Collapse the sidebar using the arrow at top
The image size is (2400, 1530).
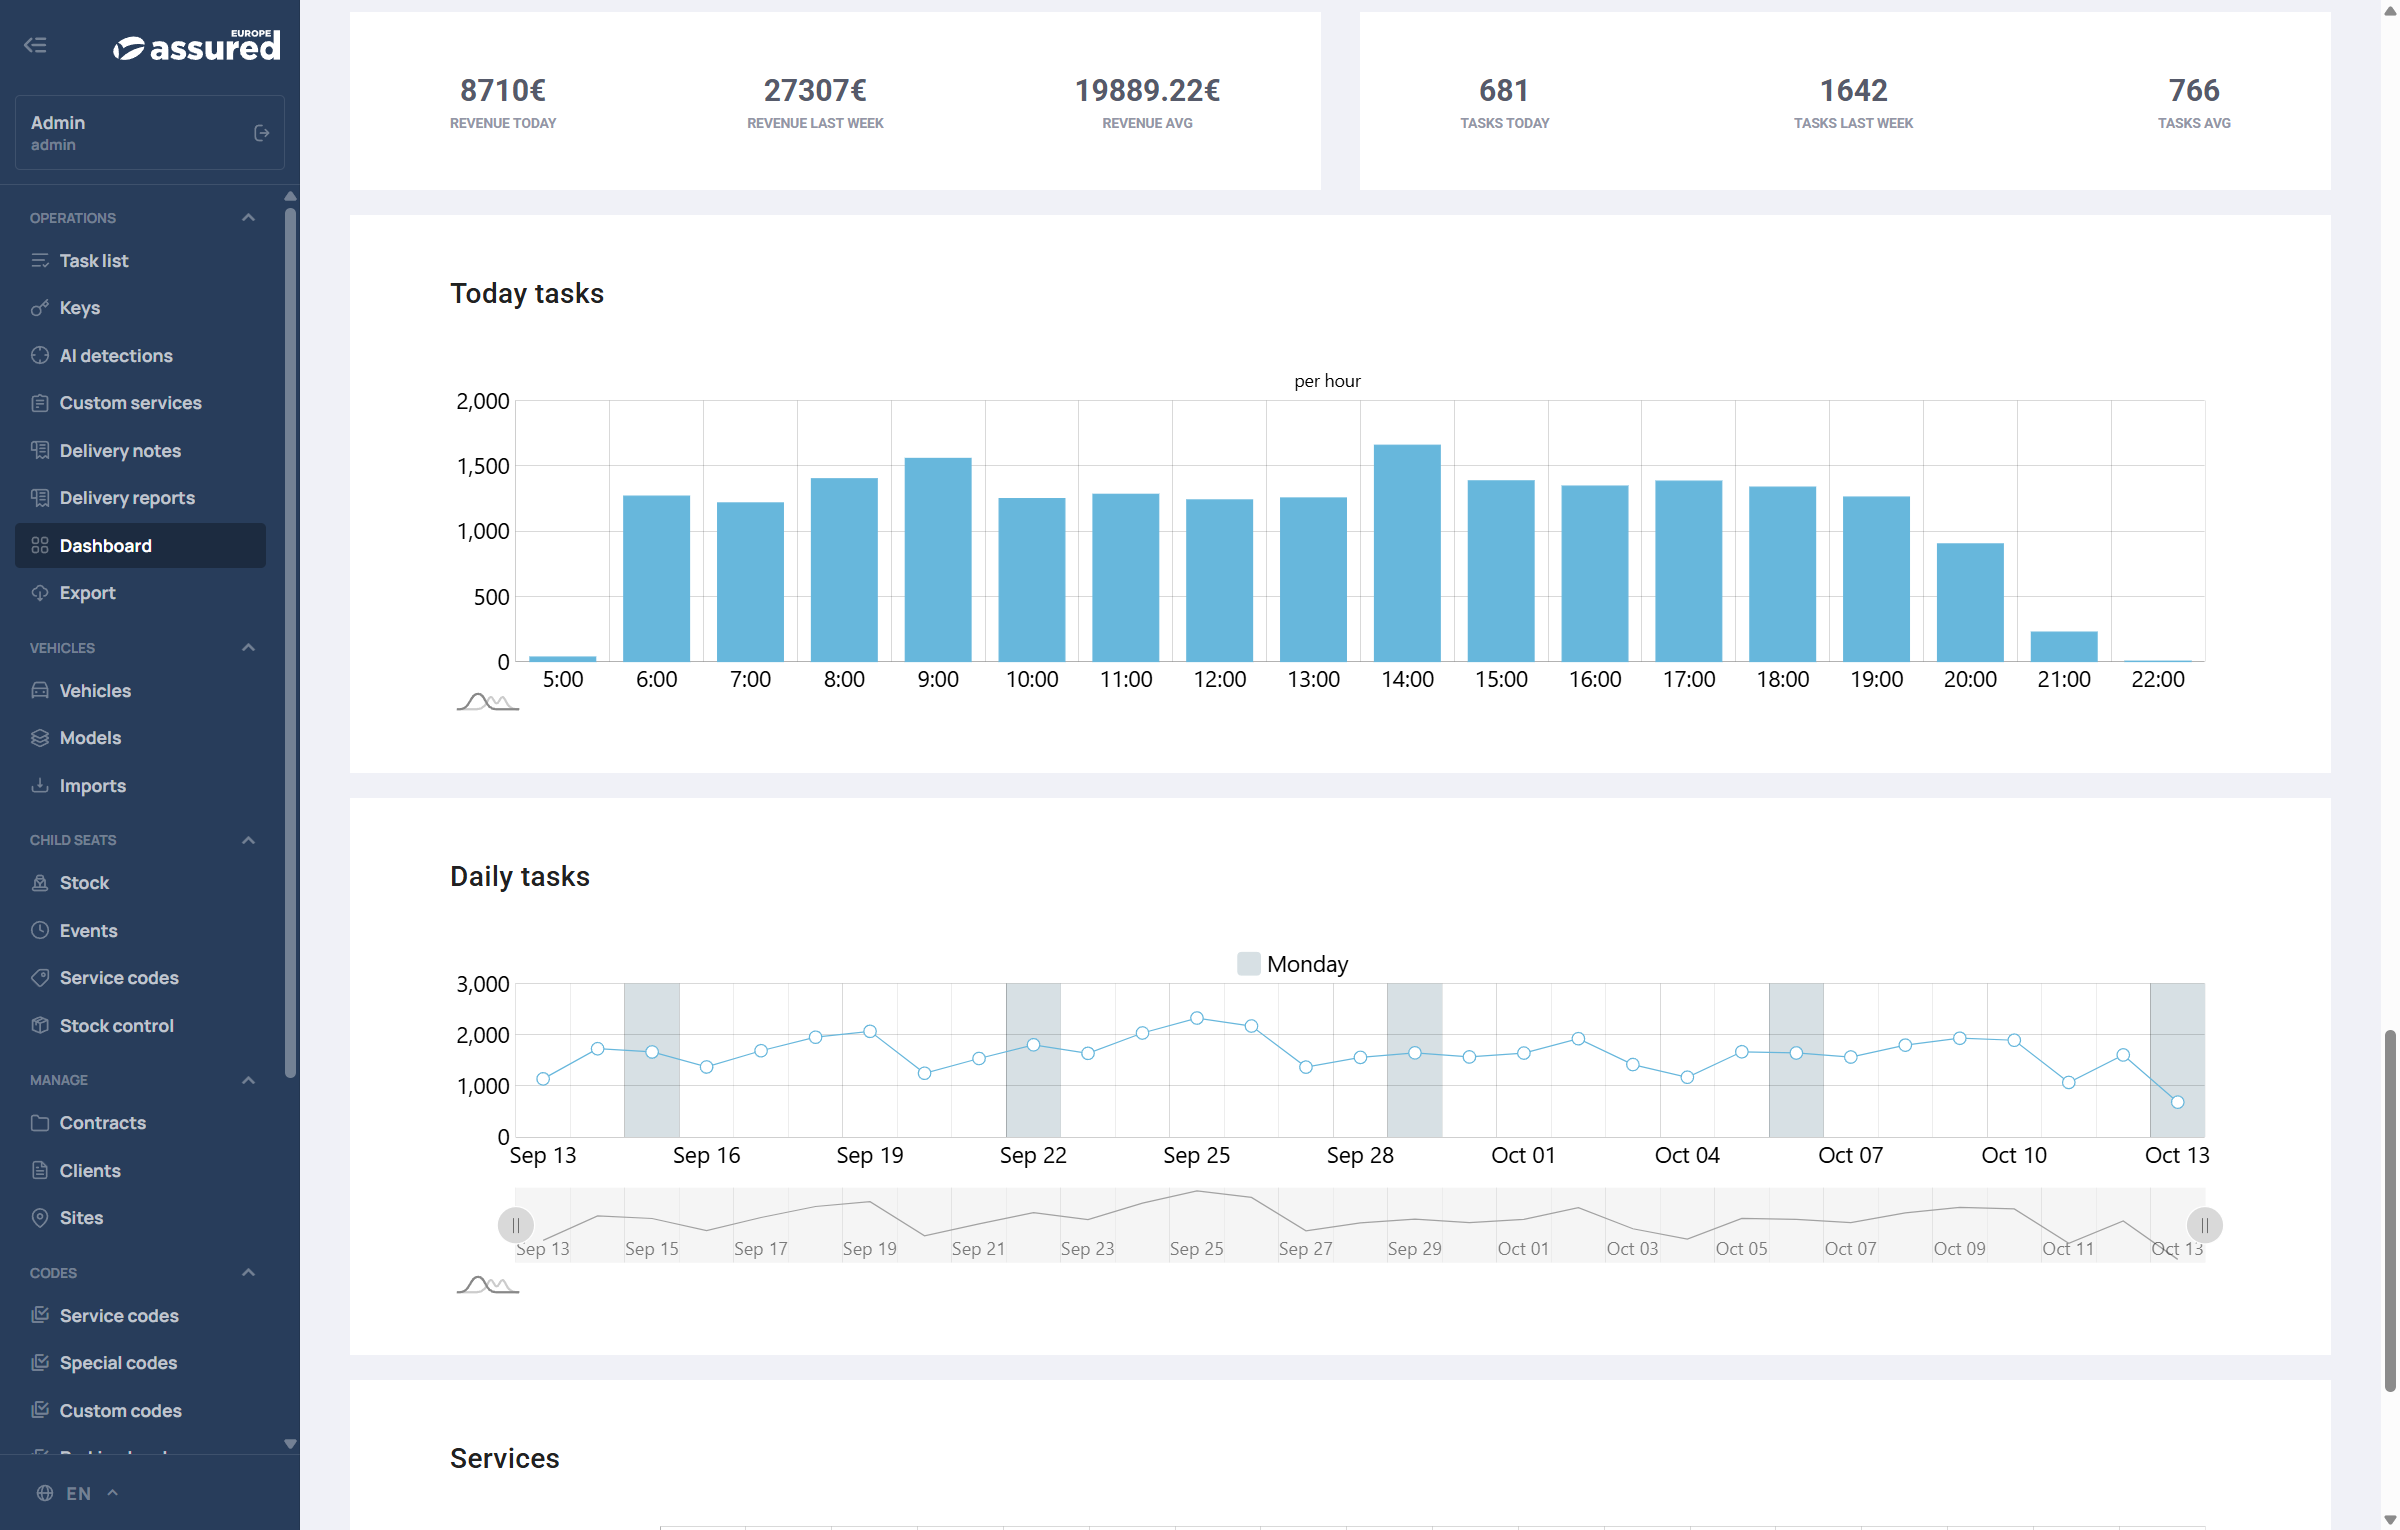[x=36, y=45]
